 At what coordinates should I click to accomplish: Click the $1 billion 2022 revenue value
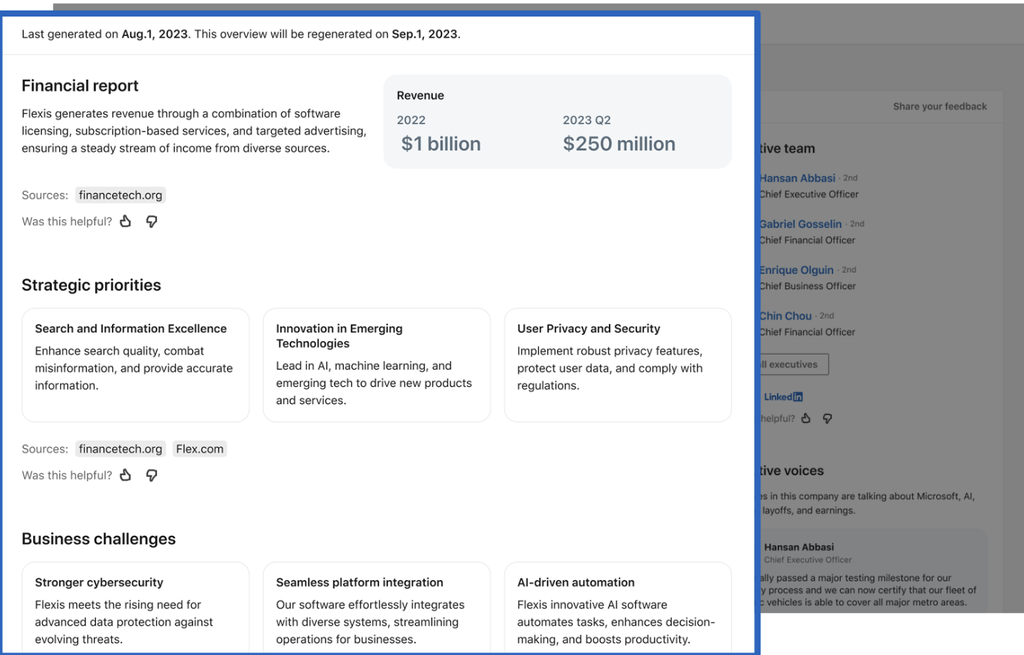click(x=441, y=144)
